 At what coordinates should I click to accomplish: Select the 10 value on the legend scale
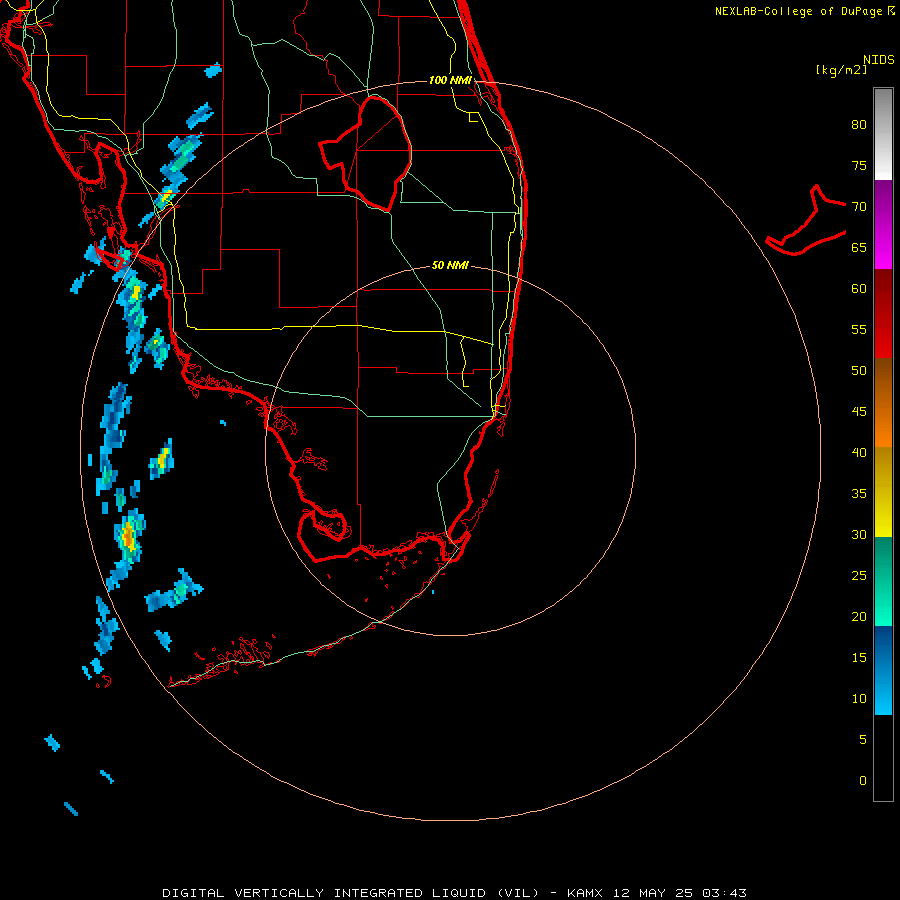coord(859,699)
